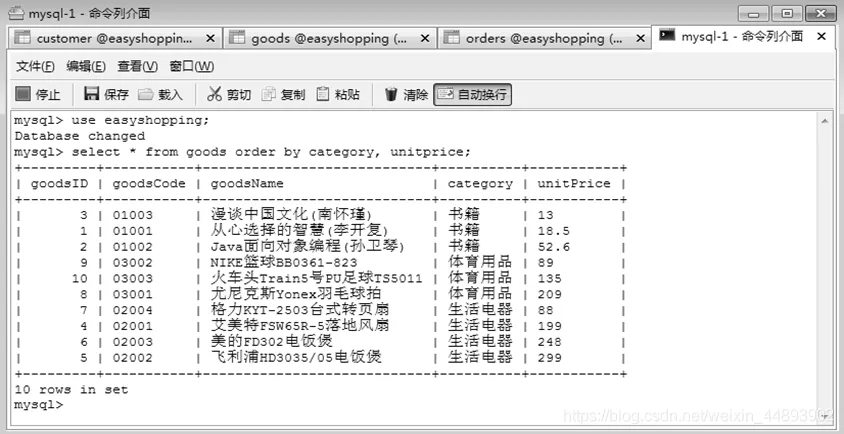Click the select * from goods query
Viewport: 844px width, 434px height.
click(x=271, y=152)
